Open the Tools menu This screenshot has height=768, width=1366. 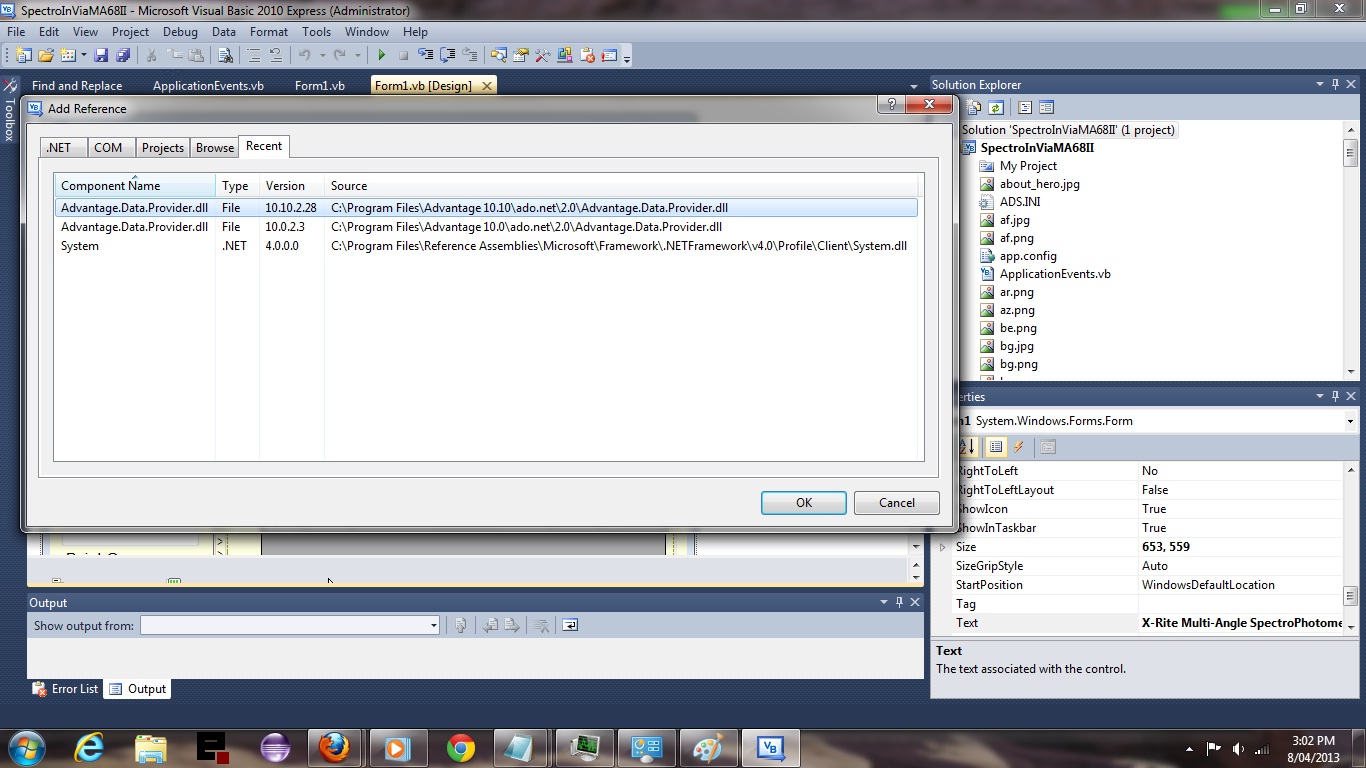tap(316, 32)
